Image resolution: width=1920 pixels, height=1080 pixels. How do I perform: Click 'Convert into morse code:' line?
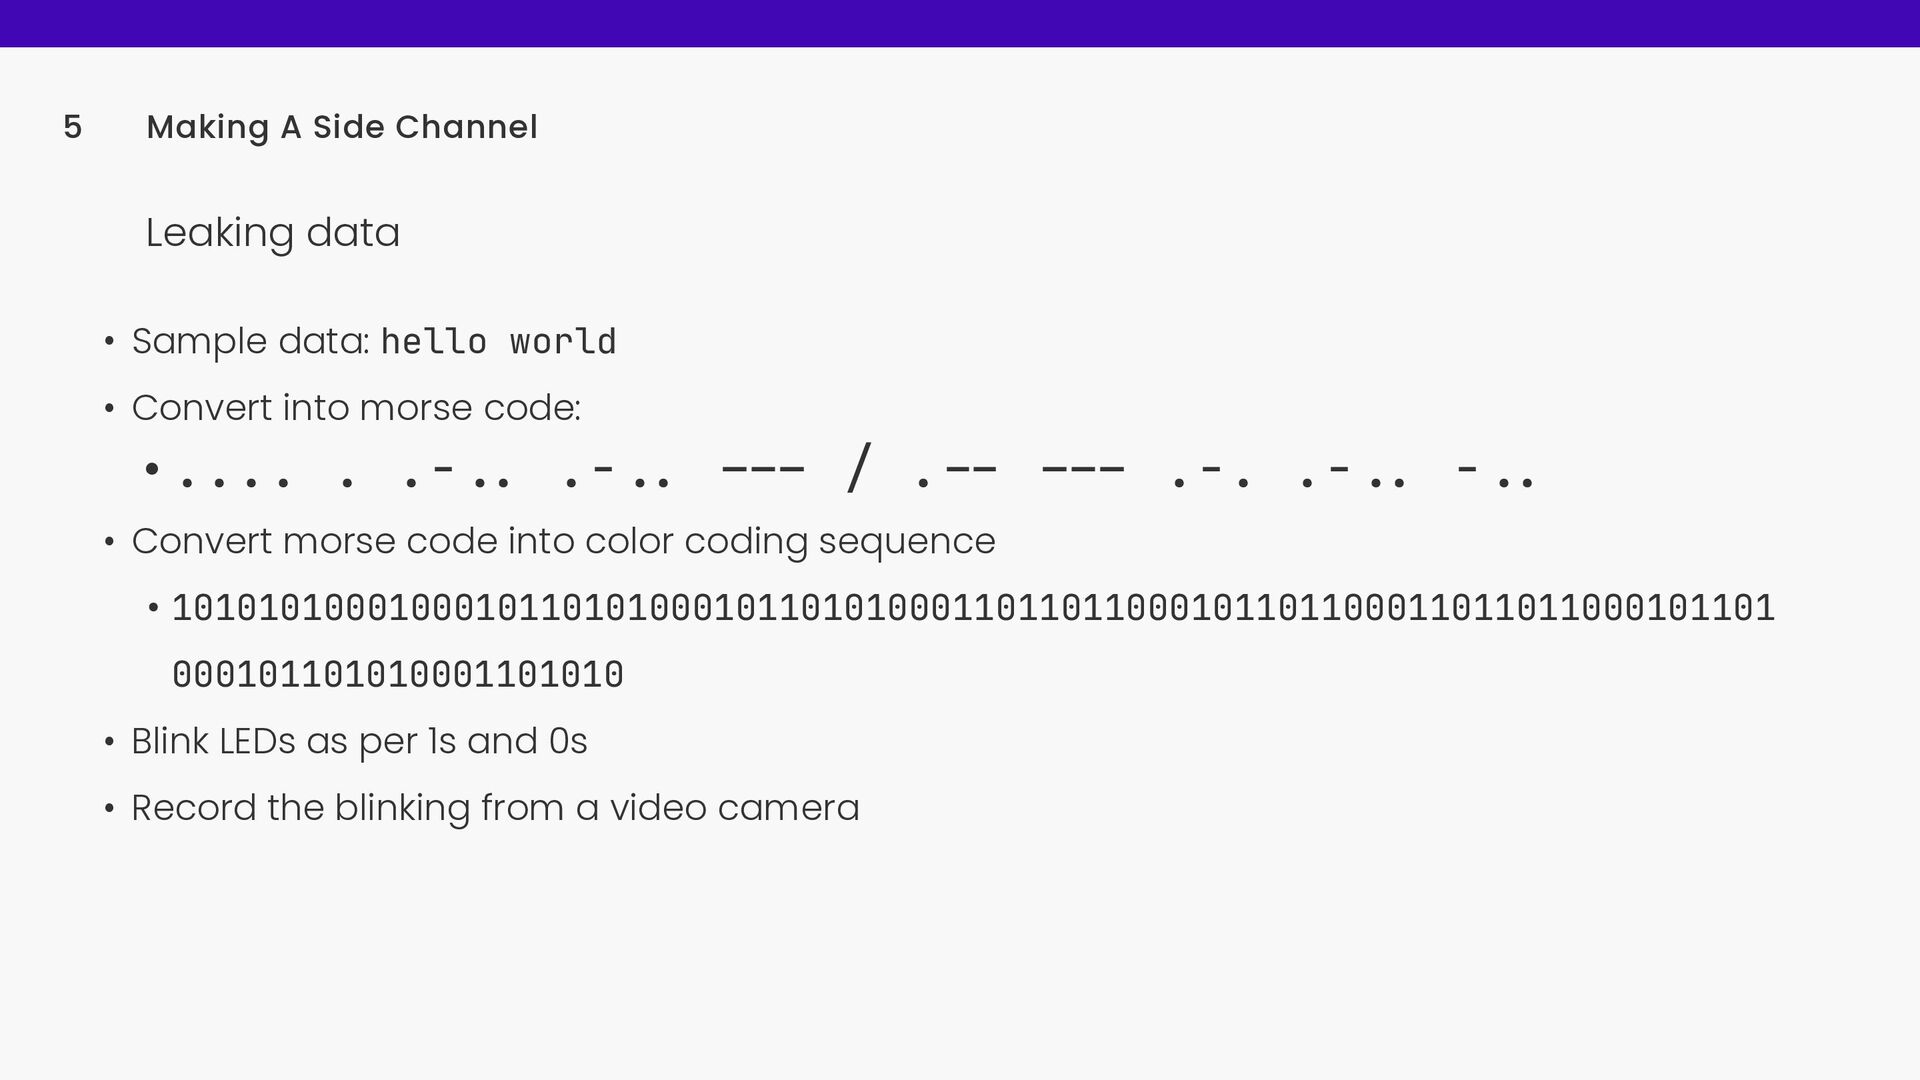click(356, 408)
